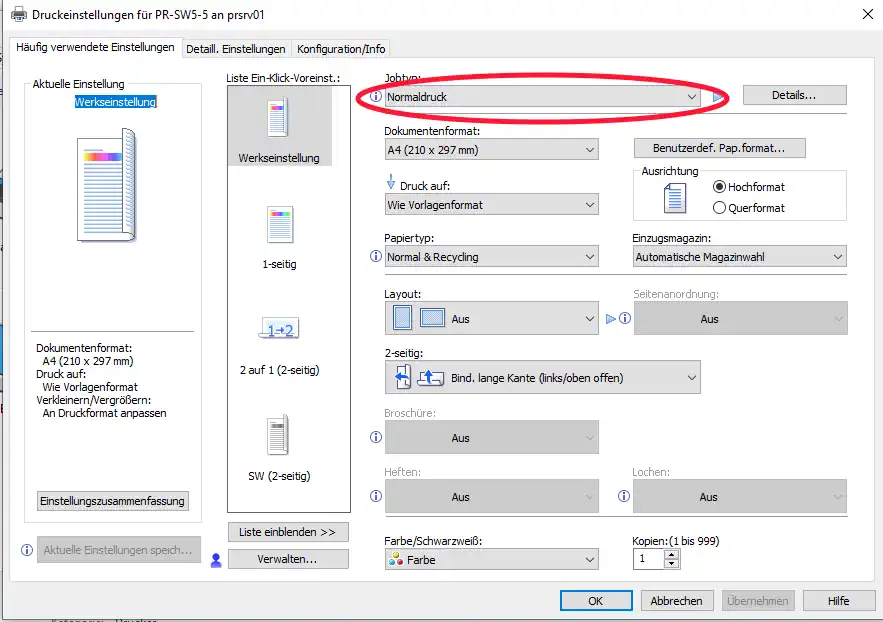883x622 pixels.
Task: Select the 2 auf 1 (2-seitig) preset icon
Action: pyautogui.click(x=279, y=330)
